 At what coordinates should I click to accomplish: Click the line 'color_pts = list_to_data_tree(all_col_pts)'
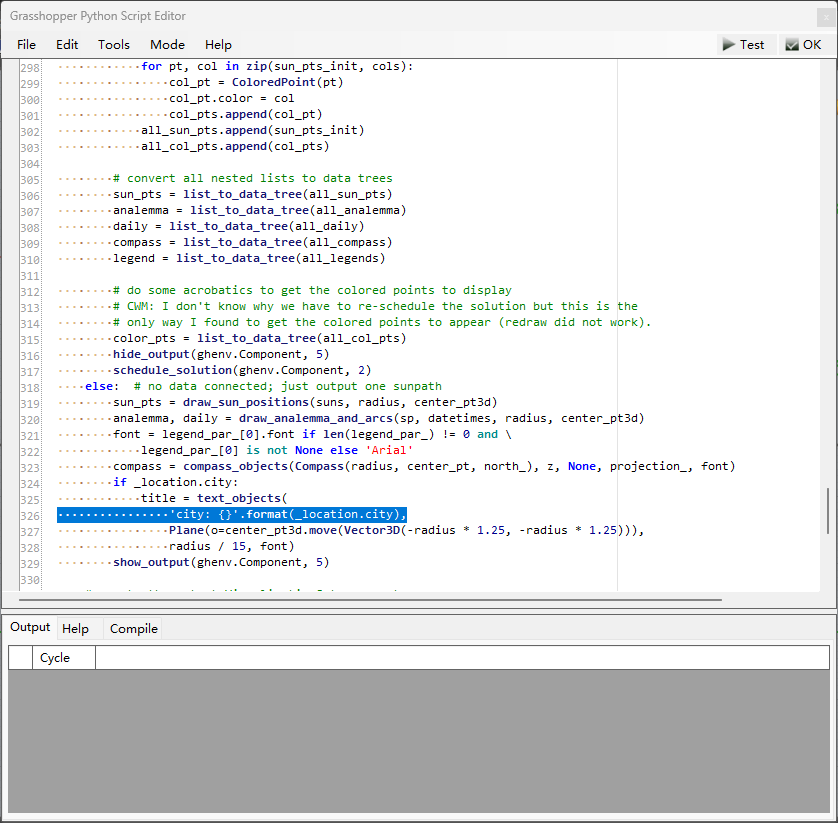point(260,339)
